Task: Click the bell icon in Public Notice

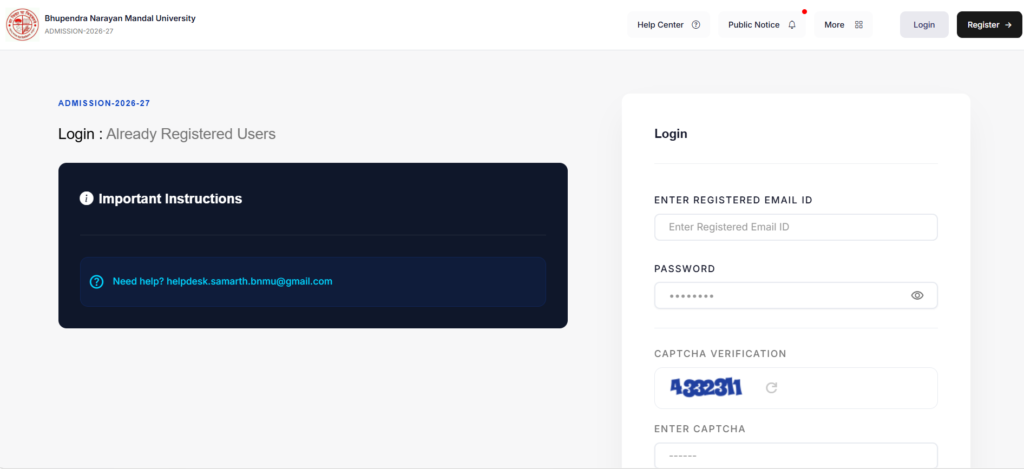Action: click(792, 25)
